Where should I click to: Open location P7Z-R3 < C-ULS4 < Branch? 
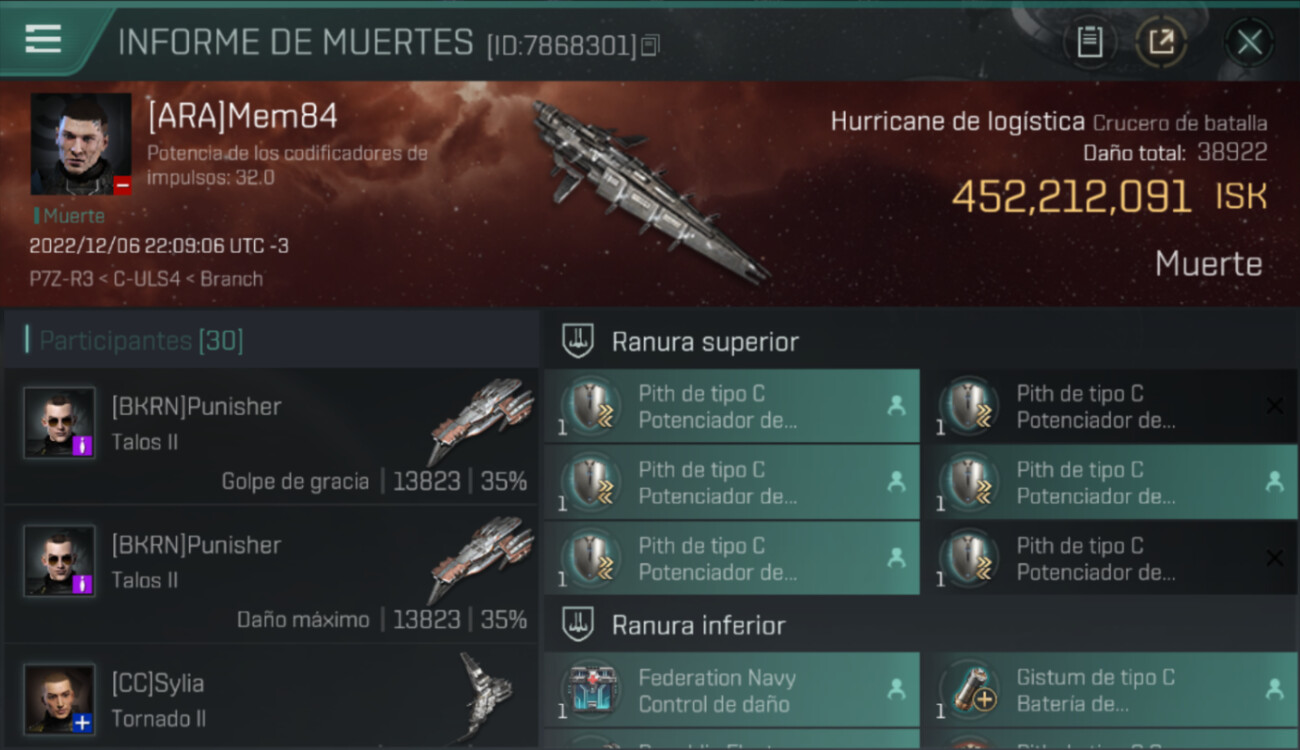(146, 279)
